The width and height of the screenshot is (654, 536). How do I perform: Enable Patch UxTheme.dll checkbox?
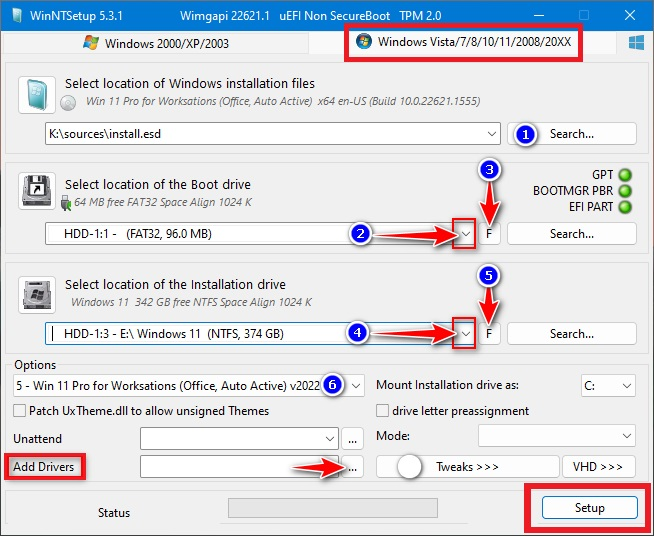pos(19,411)
